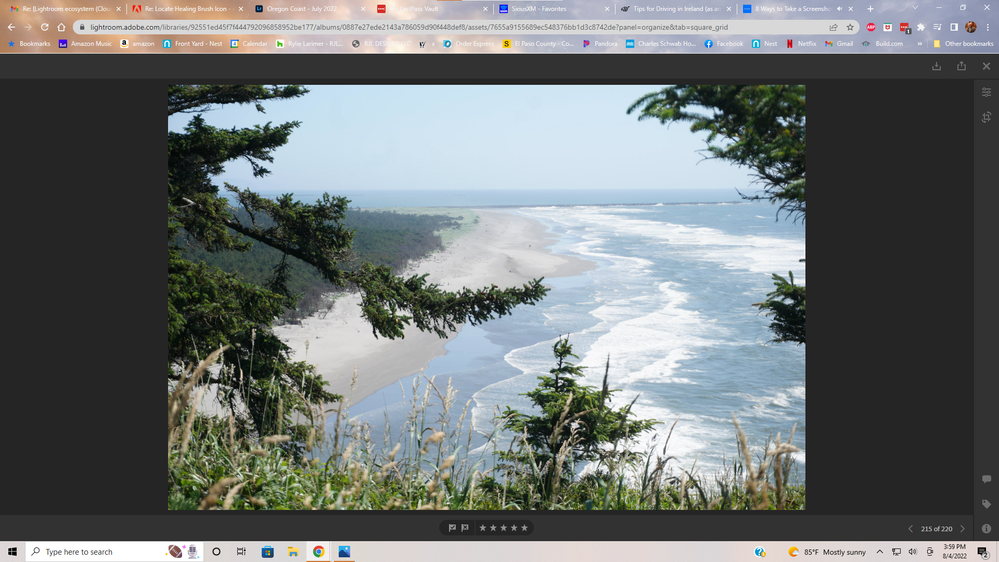Viewport: 999px width, 562px height.
Task: Set rating to three stars
Action: 503,528
